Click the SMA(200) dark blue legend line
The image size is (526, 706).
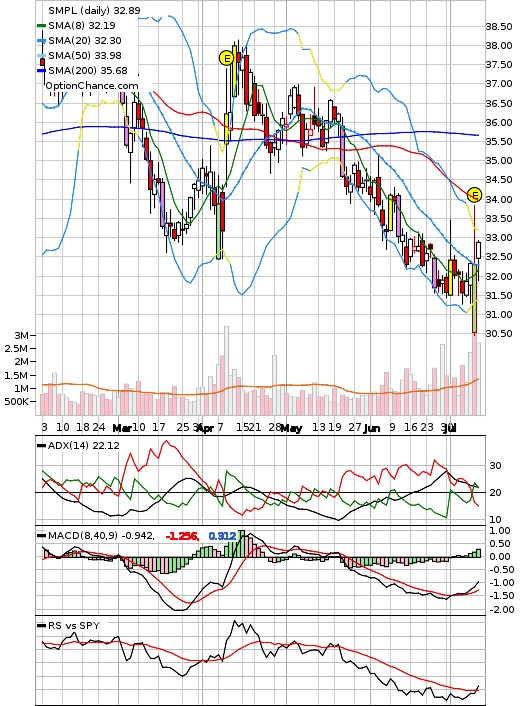tap(41, 71)
